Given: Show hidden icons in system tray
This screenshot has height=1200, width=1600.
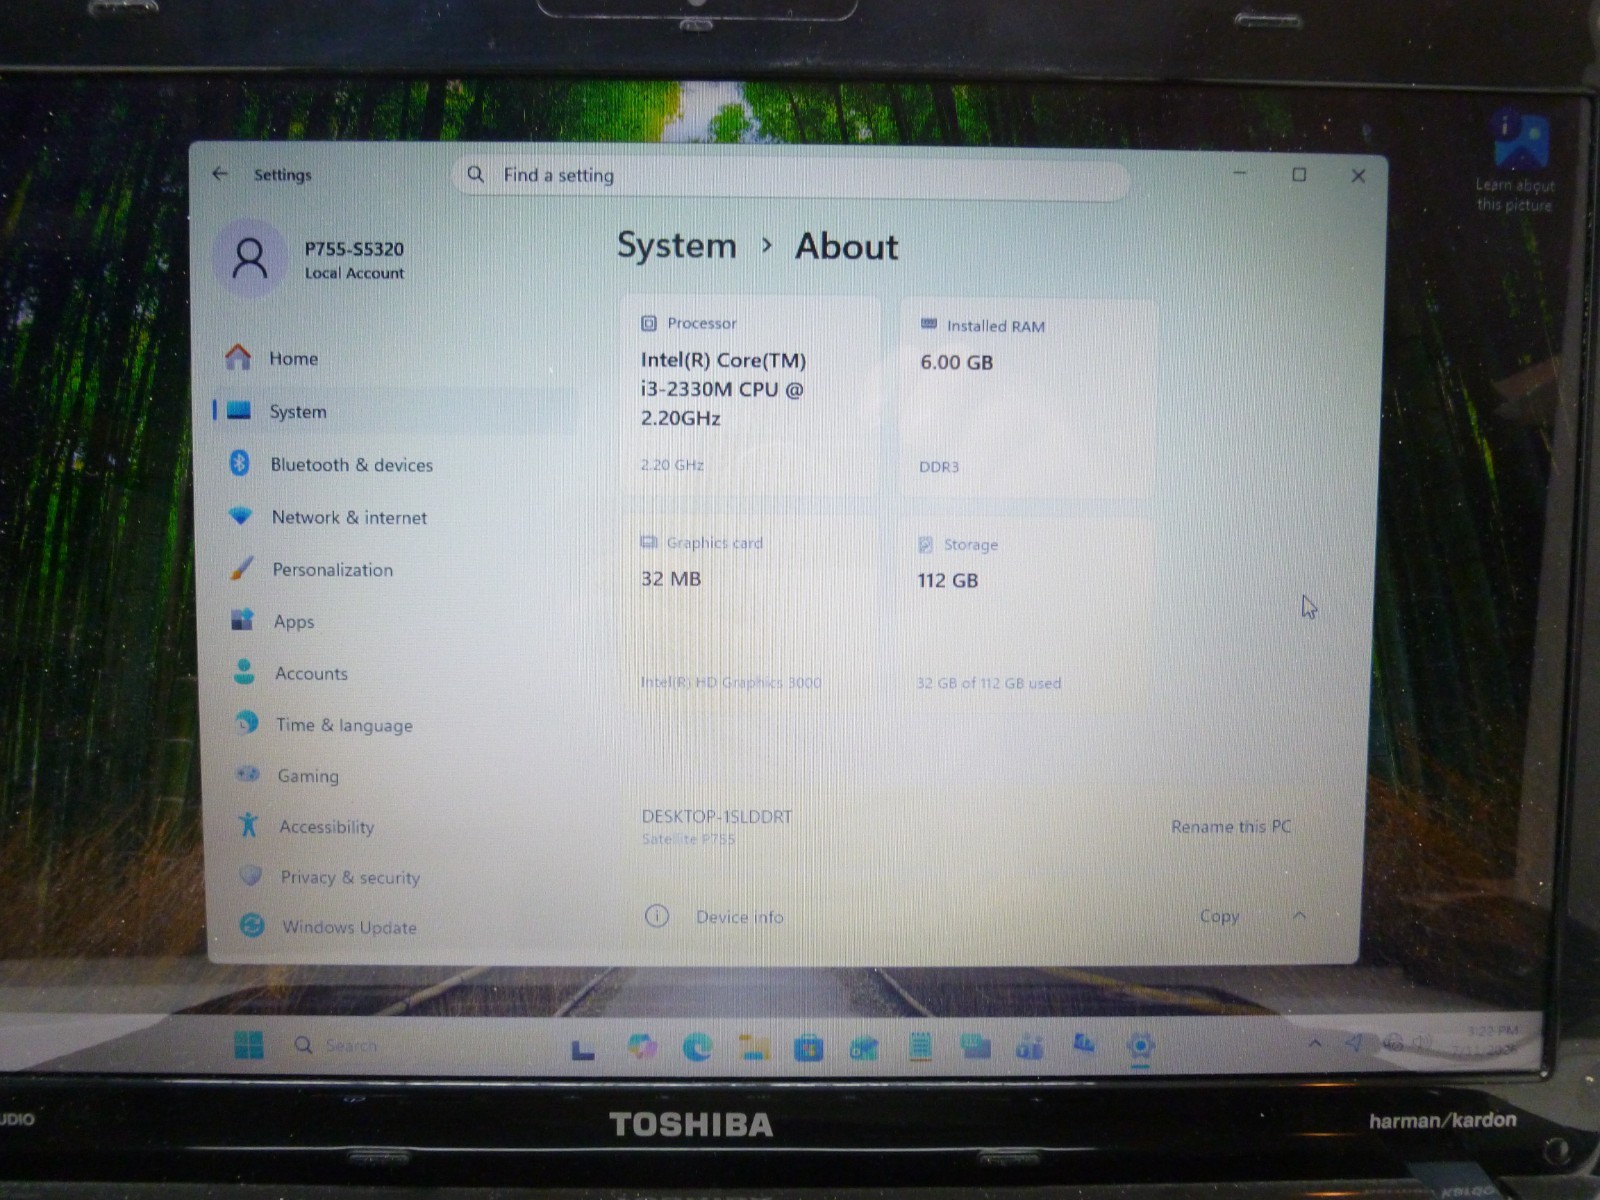Looking at the screenshot, I should click(x=1315, y=1043).
